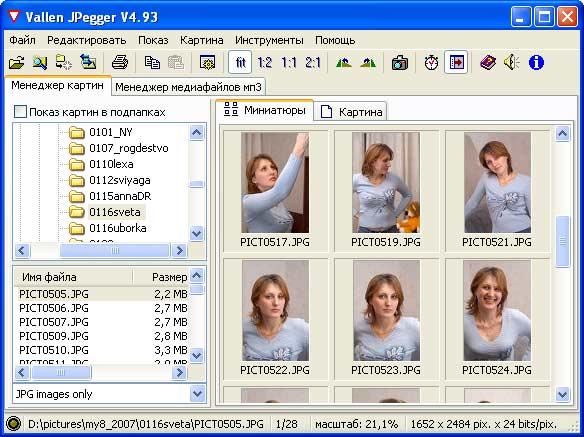
Task: Select thumbnail PICT0519.JPG
Action: [386, 190]
